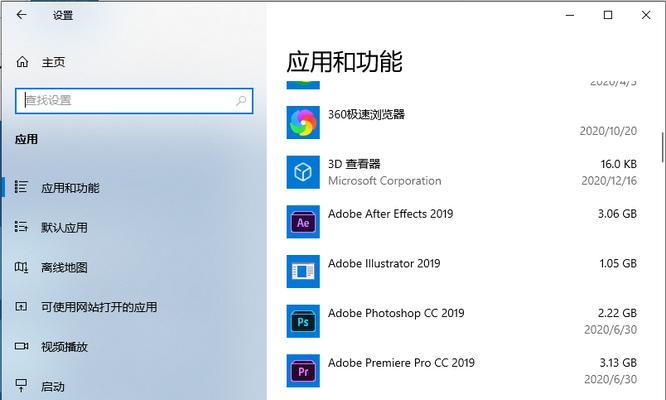Image resolution: width=666 pixels, height=400 pixels.
Task: Select the 360极速浏览器 entry name
Action: tap(366, 114)
